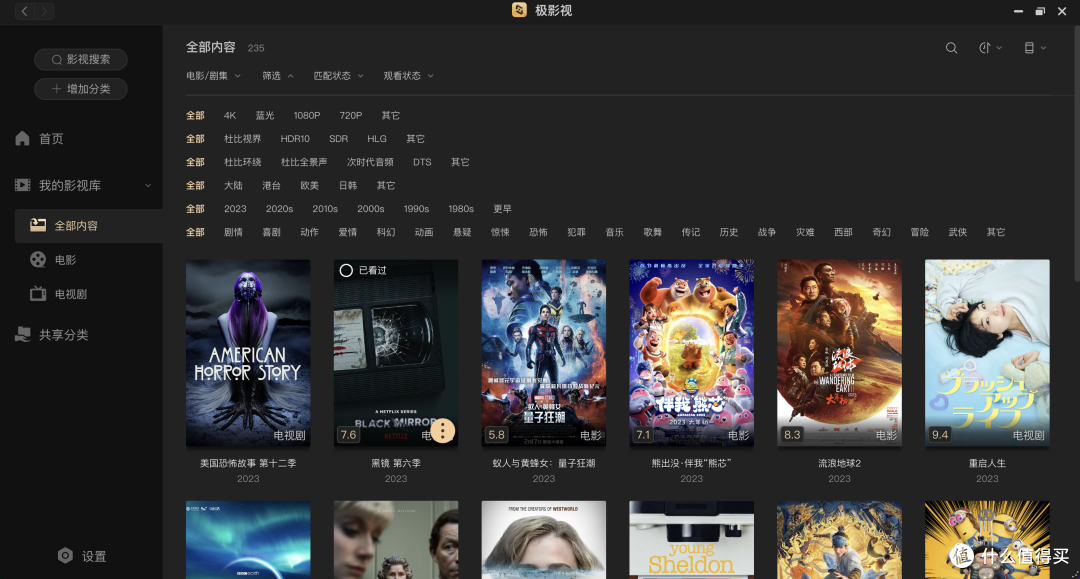Screen dimensions: 1080x579
Task: Click the shared folder icon beside 共享分类
Action: coord(23,335)
